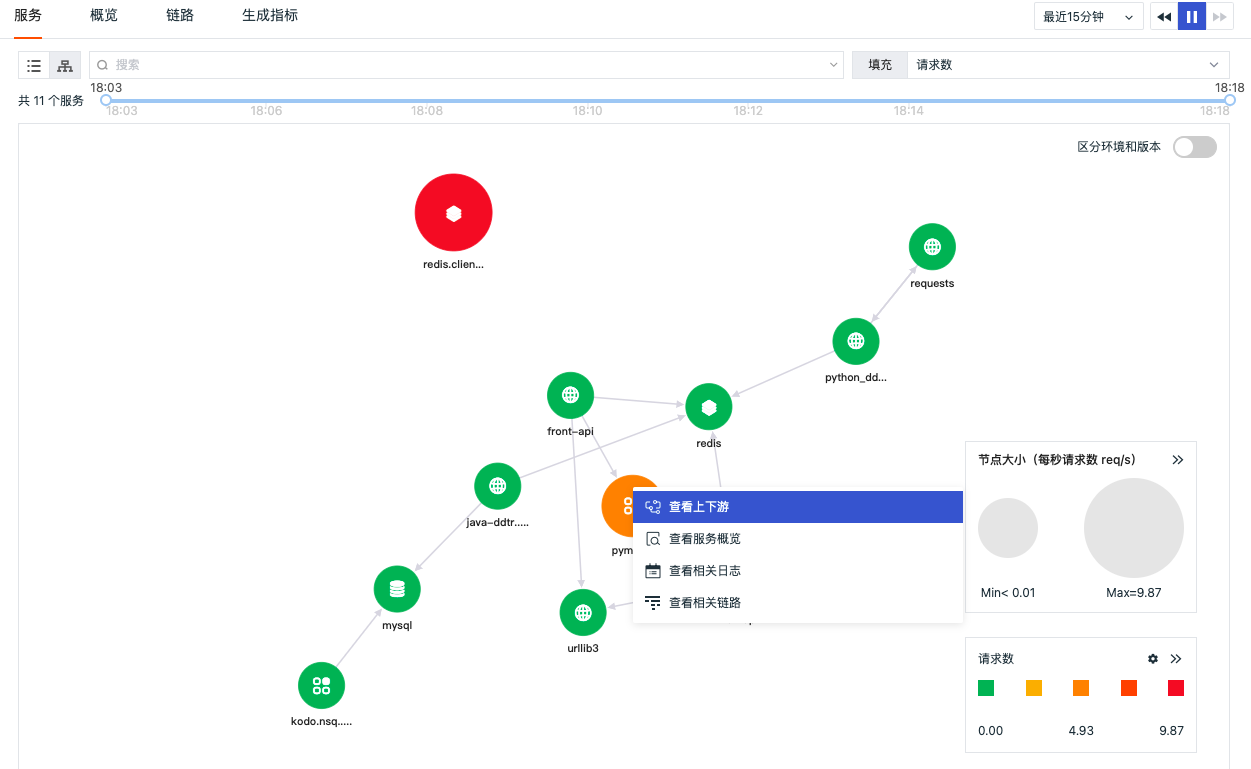1251x769 pixels.
Task: Click the mysql database node
Action: (x=397, y=589)
